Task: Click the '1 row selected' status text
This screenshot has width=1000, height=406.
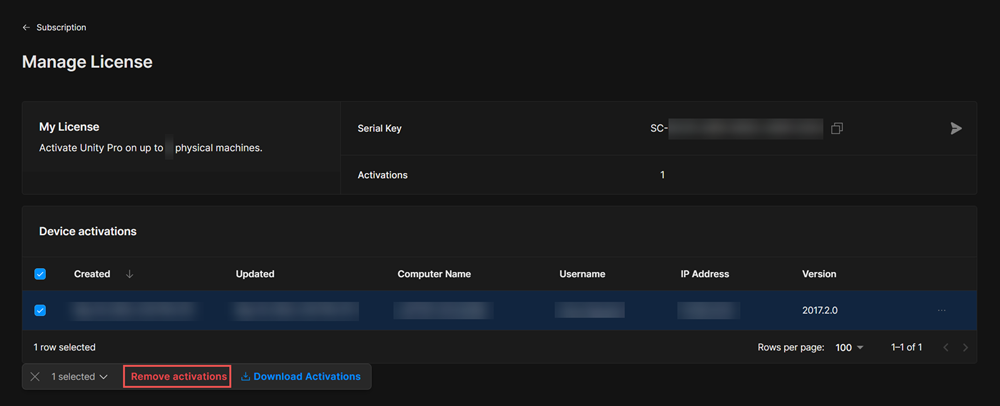Action: (64, 347)
